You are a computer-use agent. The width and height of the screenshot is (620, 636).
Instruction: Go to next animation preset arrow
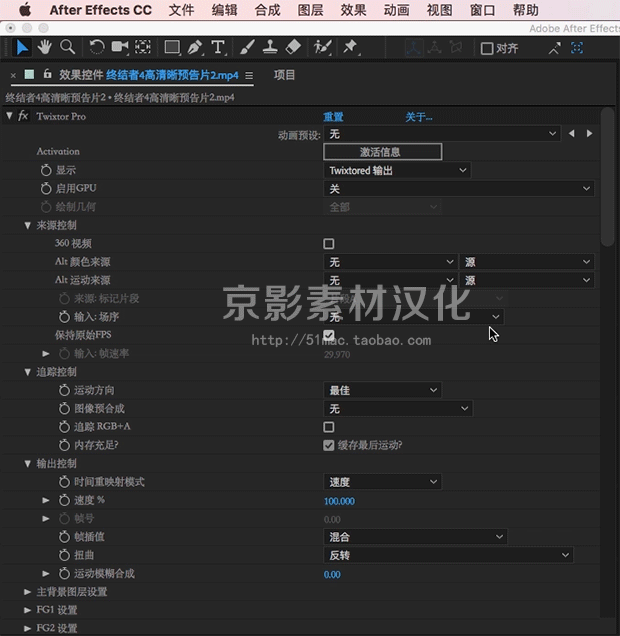(589, 133)
